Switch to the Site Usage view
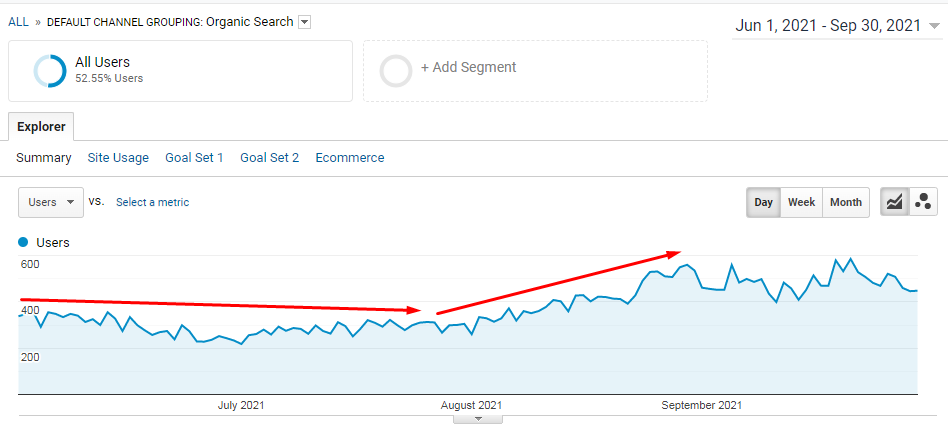This screenshot has width=948, height=438. click(118, 158)
